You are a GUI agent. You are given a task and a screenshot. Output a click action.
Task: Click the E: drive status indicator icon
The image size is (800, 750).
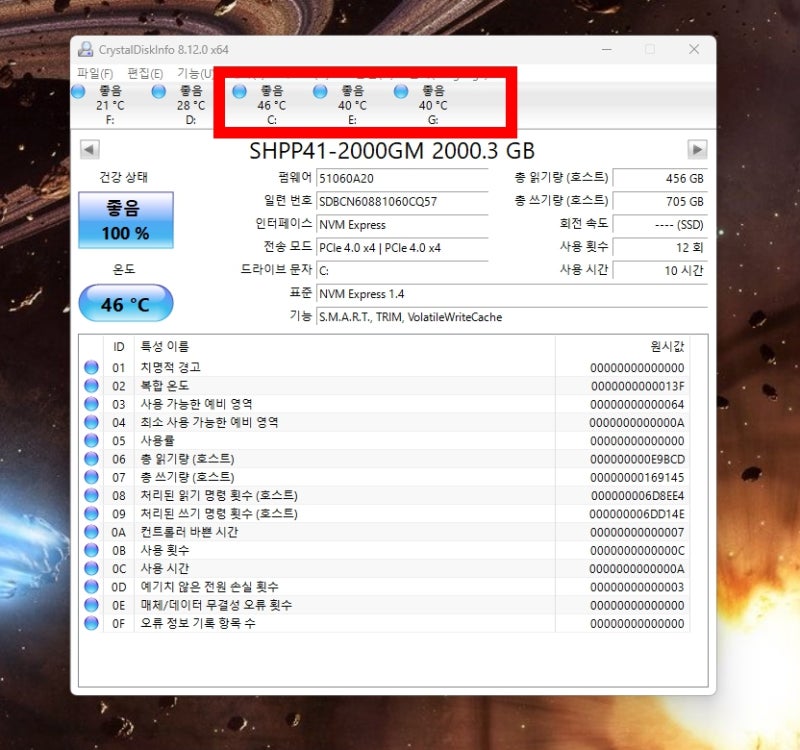318,90
